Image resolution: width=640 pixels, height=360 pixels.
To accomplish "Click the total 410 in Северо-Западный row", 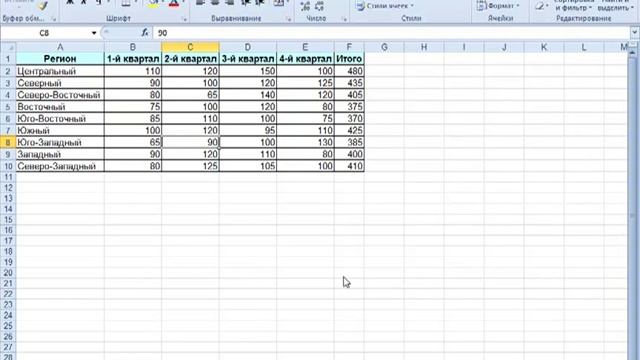I will click(x=349, y=166).
